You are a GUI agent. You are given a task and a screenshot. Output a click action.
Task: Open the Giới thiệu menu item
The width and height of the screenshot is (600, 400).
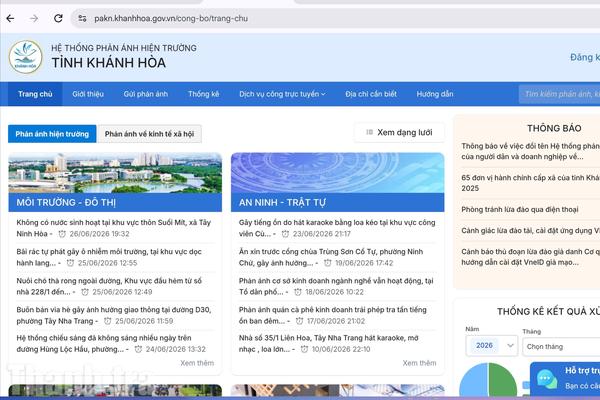point(88,94)
